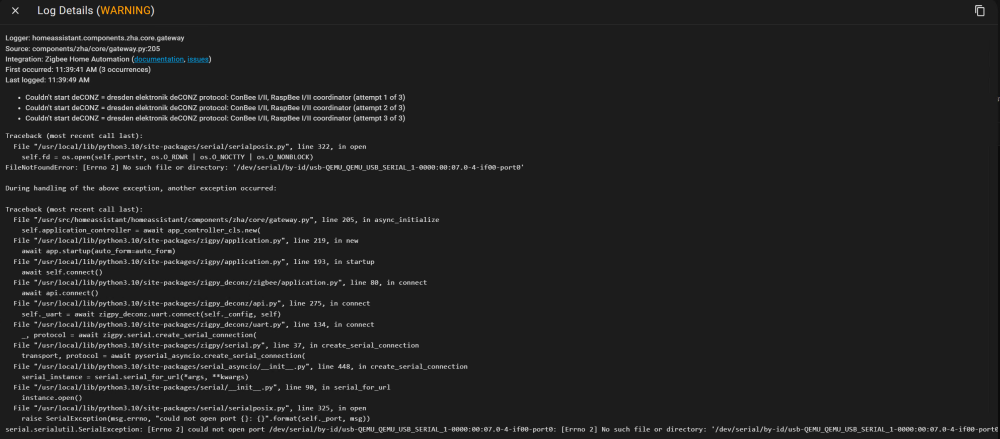Close the Log Details dialog
1000x439 pixels.
point(15,11)
